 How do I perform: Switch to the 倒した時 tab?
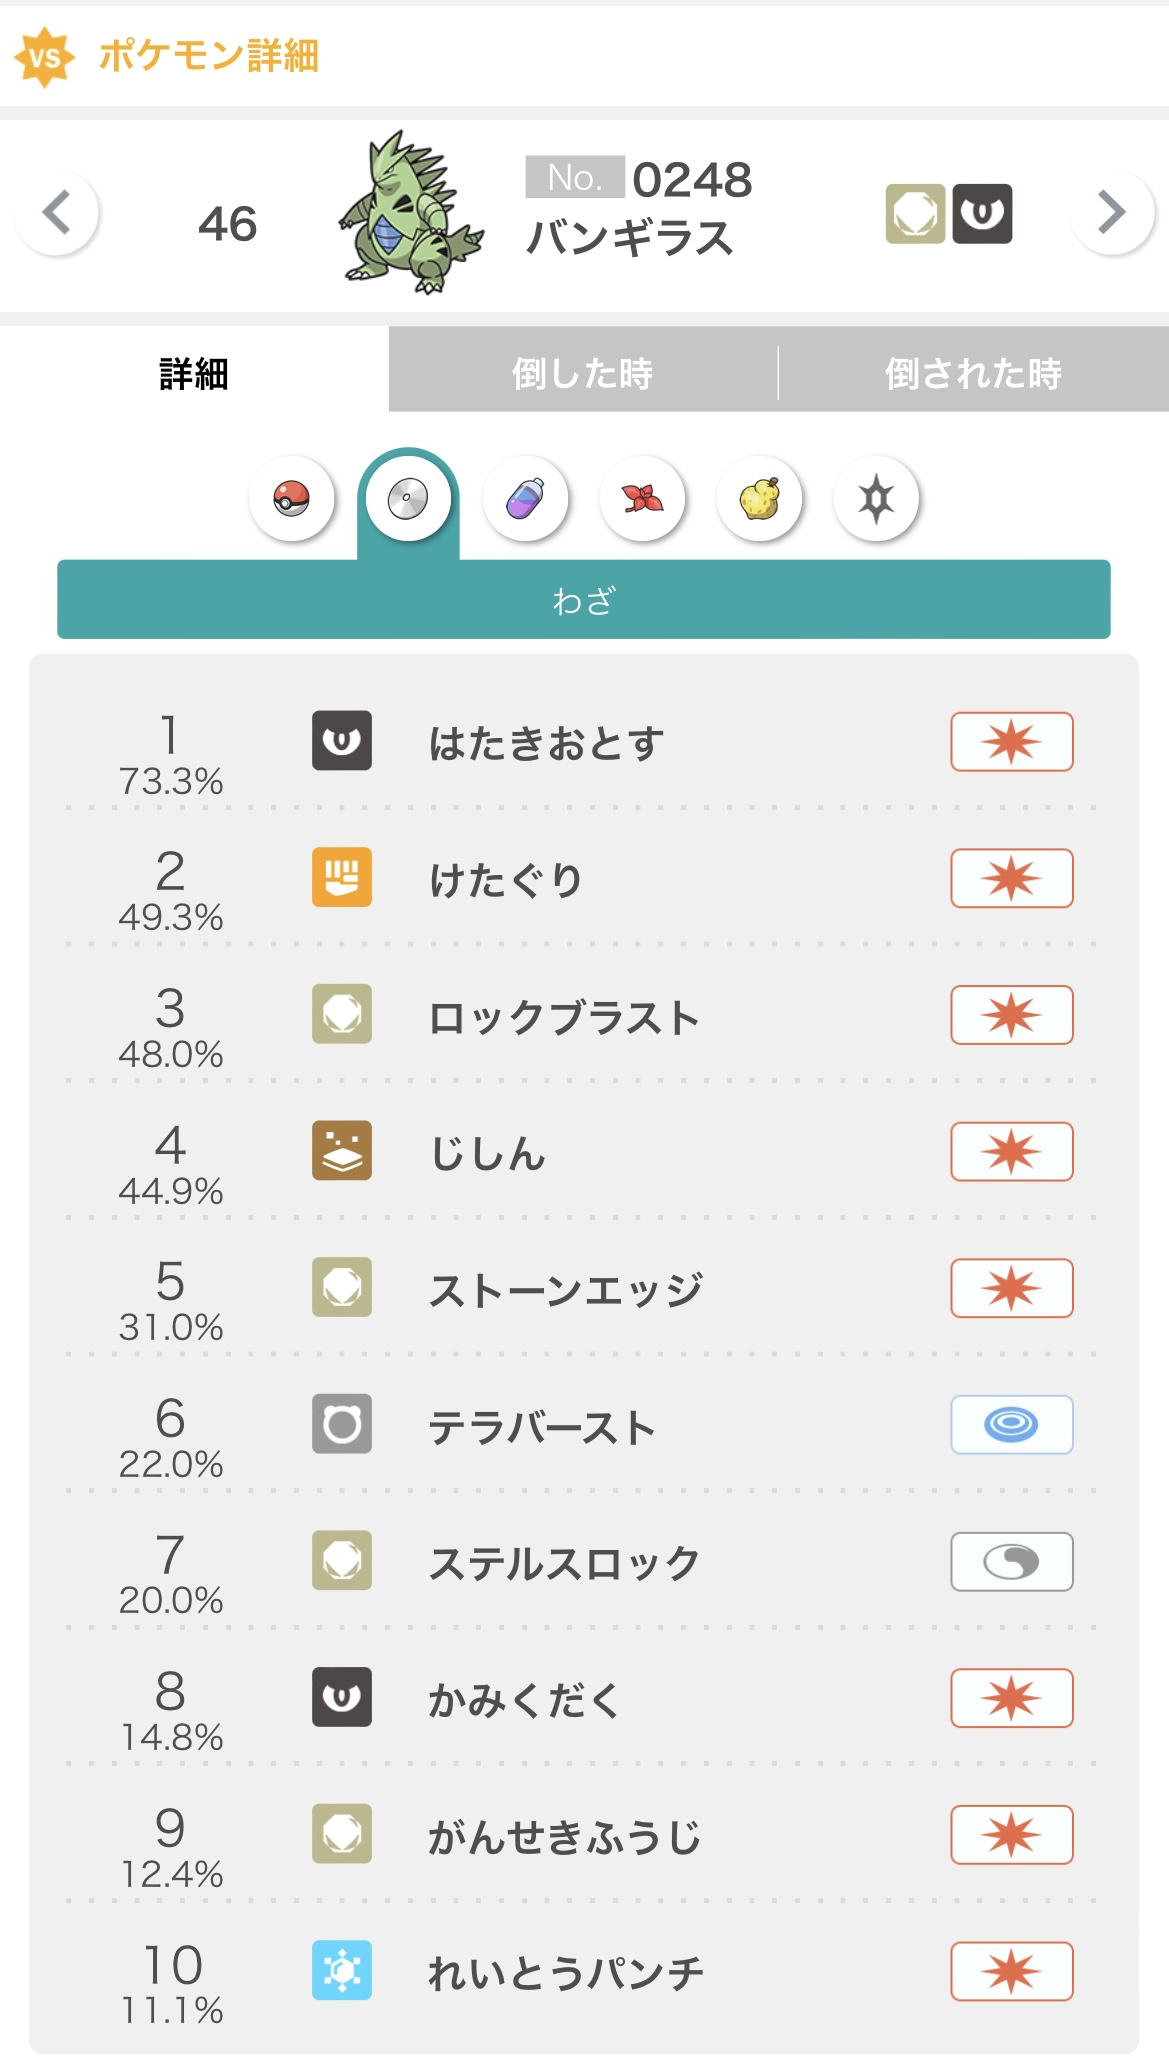582,373
